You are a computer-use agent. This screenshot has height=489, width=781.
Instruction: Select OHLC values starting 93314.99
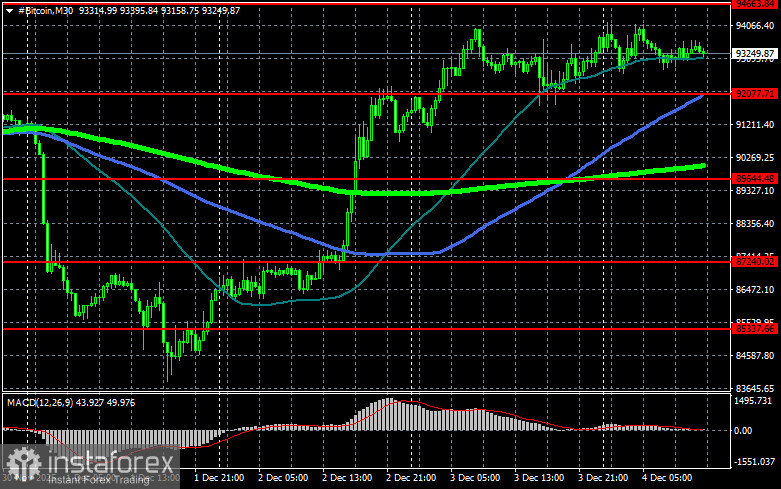[159, 10]
